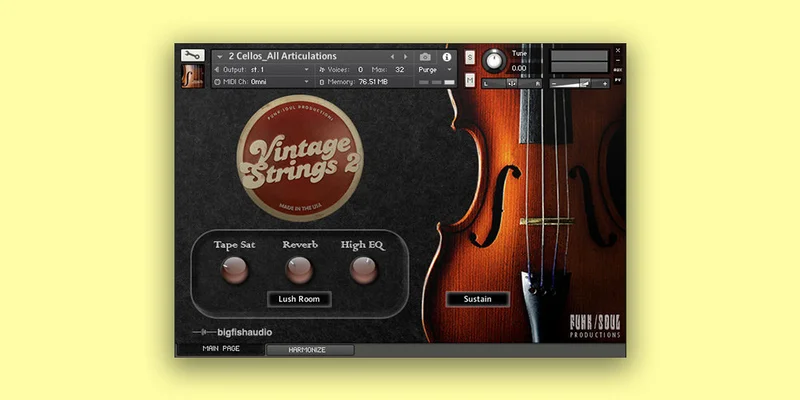Screen dimensions: 800x400
Task: Open the Purge dropdown menu
Action: [x=435, y=69]
